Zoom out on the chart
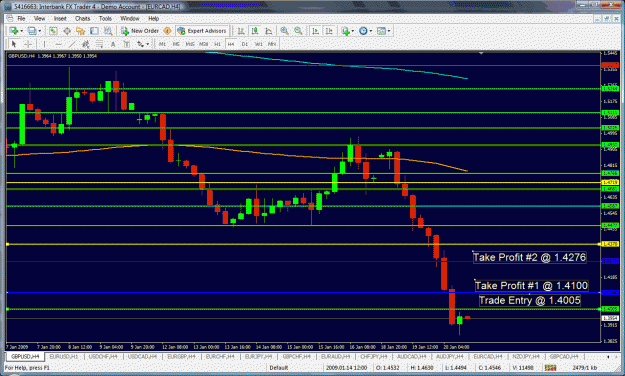 298,31
